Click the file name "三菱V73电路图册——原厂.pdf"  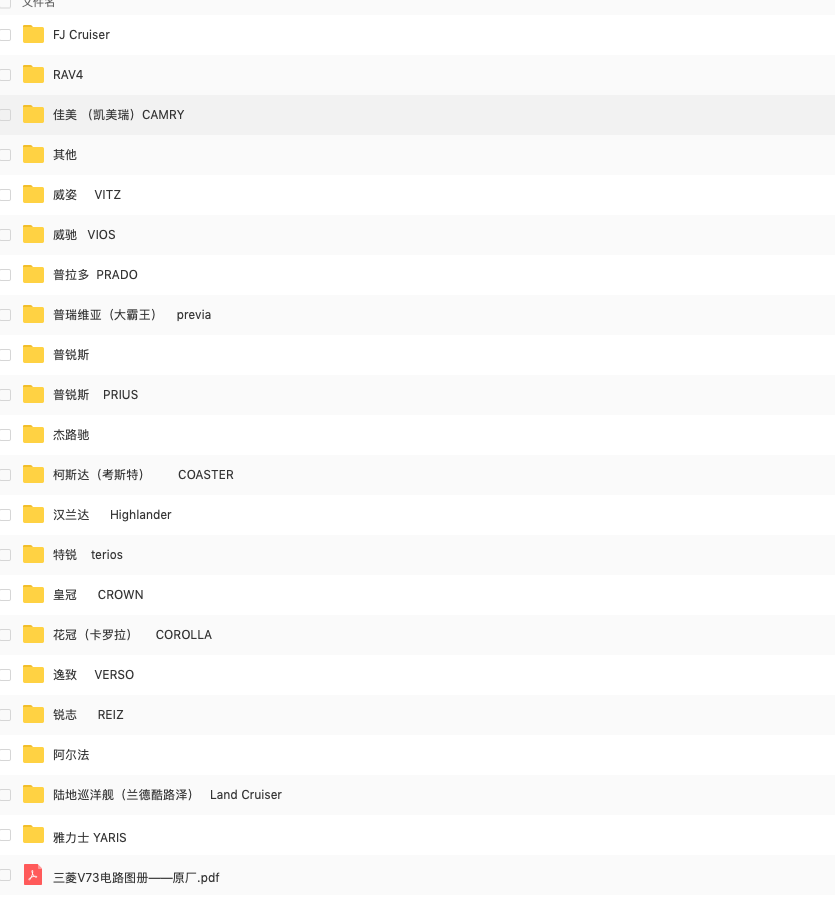(136, 878)
